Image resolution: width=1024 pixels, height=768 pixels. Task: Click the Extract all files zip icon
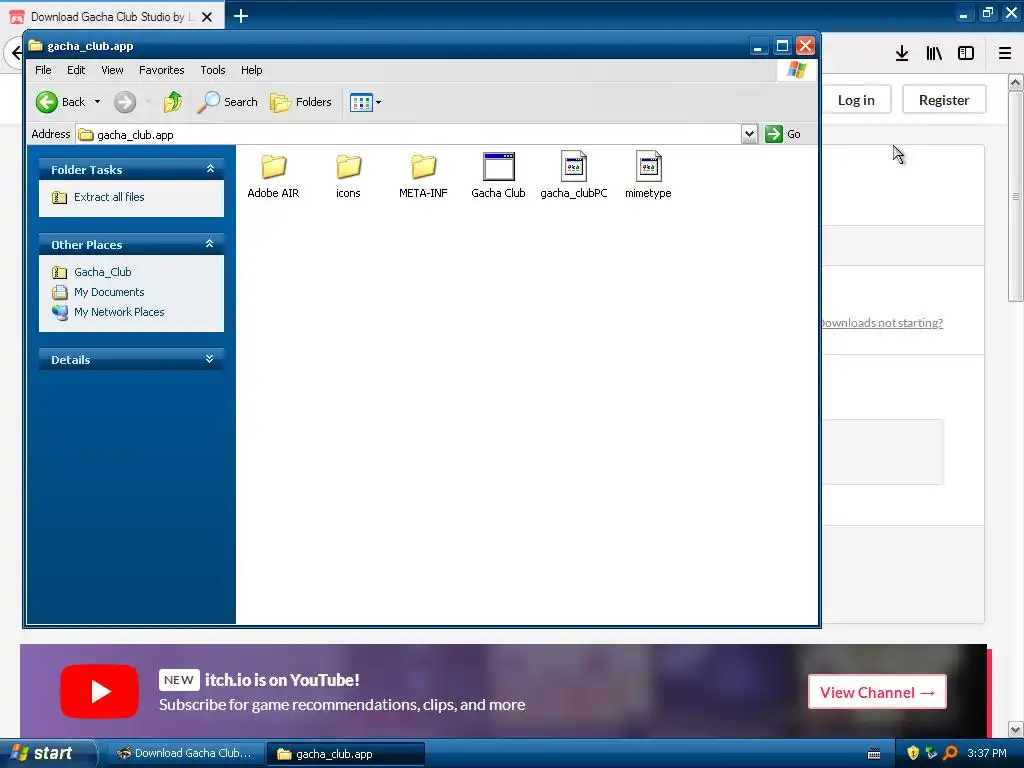(59, 197)
